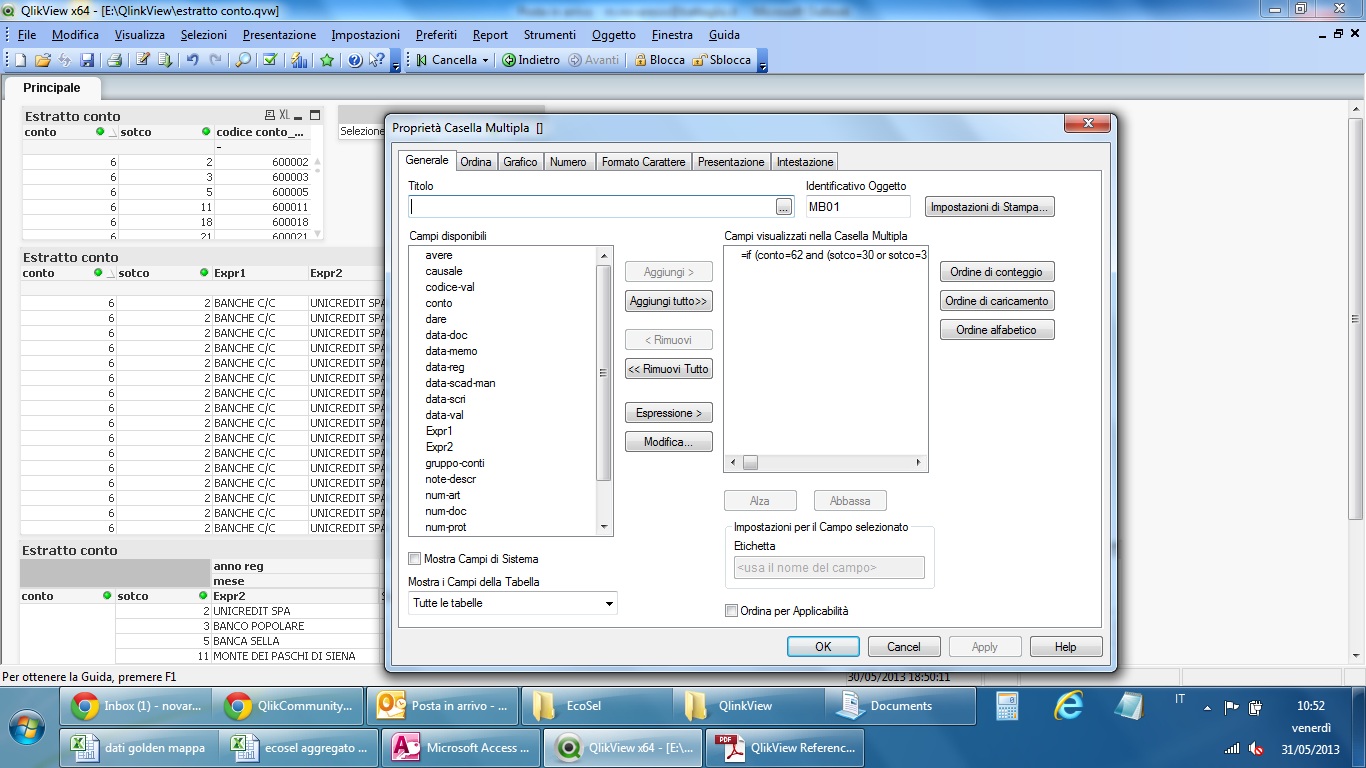Enable Mostra Campi di Sistema checkbox
This screenshot has height=768, width=1366.
coord(415,559)
